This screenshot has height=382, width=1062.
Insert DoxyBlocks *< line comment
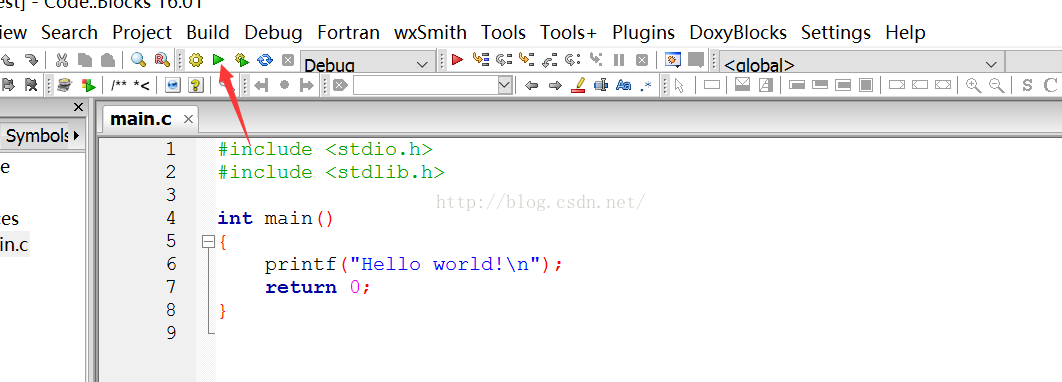141,85
